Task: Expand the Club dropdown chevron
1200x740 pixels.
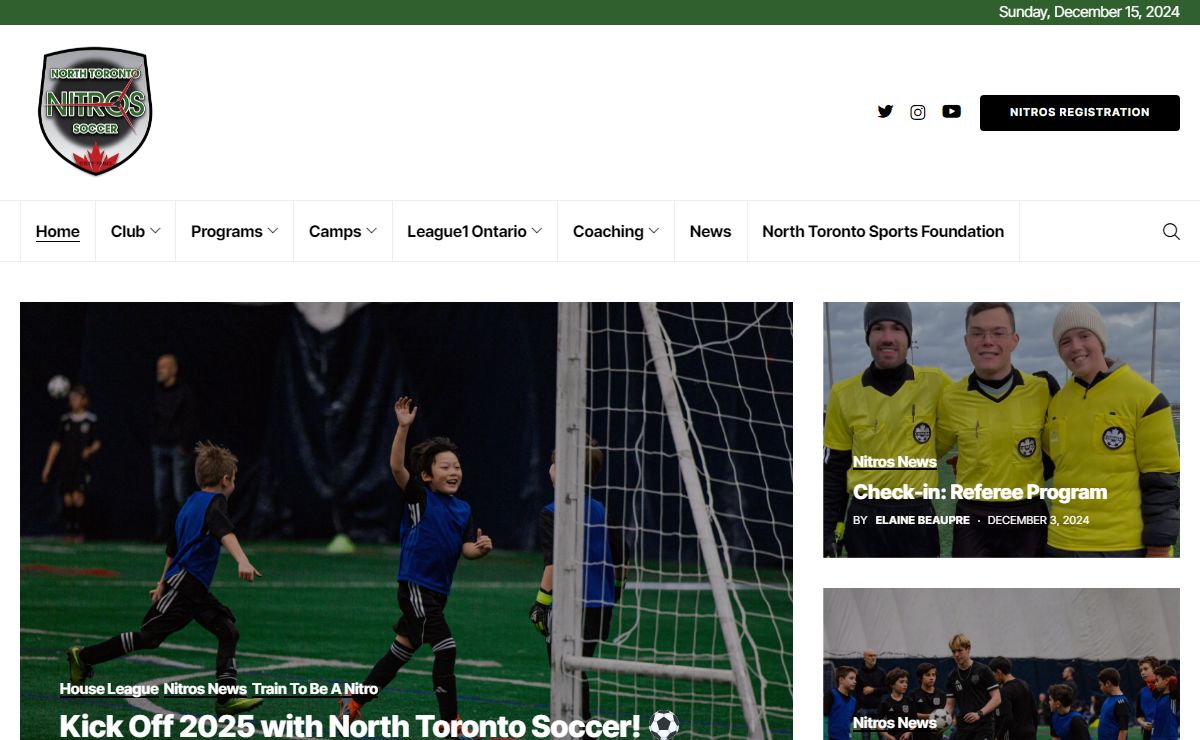Action: 155,231
